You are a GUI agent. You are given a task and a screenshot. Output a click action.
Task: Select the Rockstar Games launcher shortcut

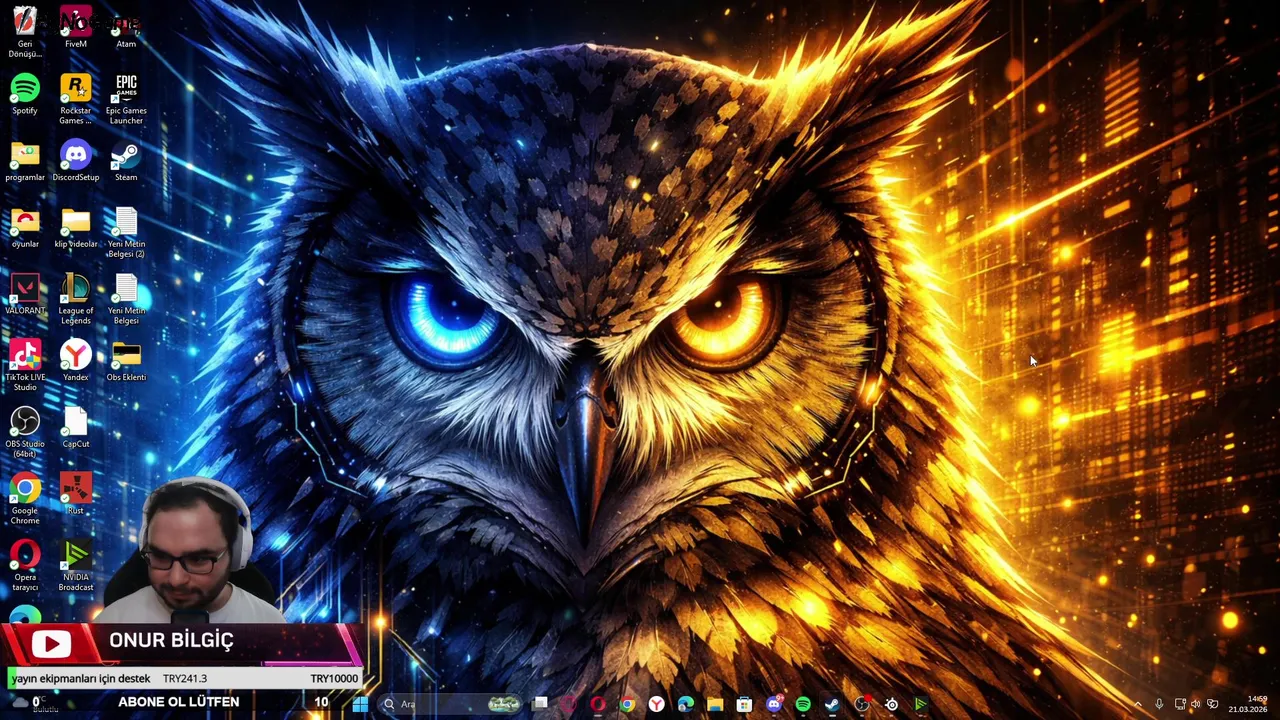point(76,99)
